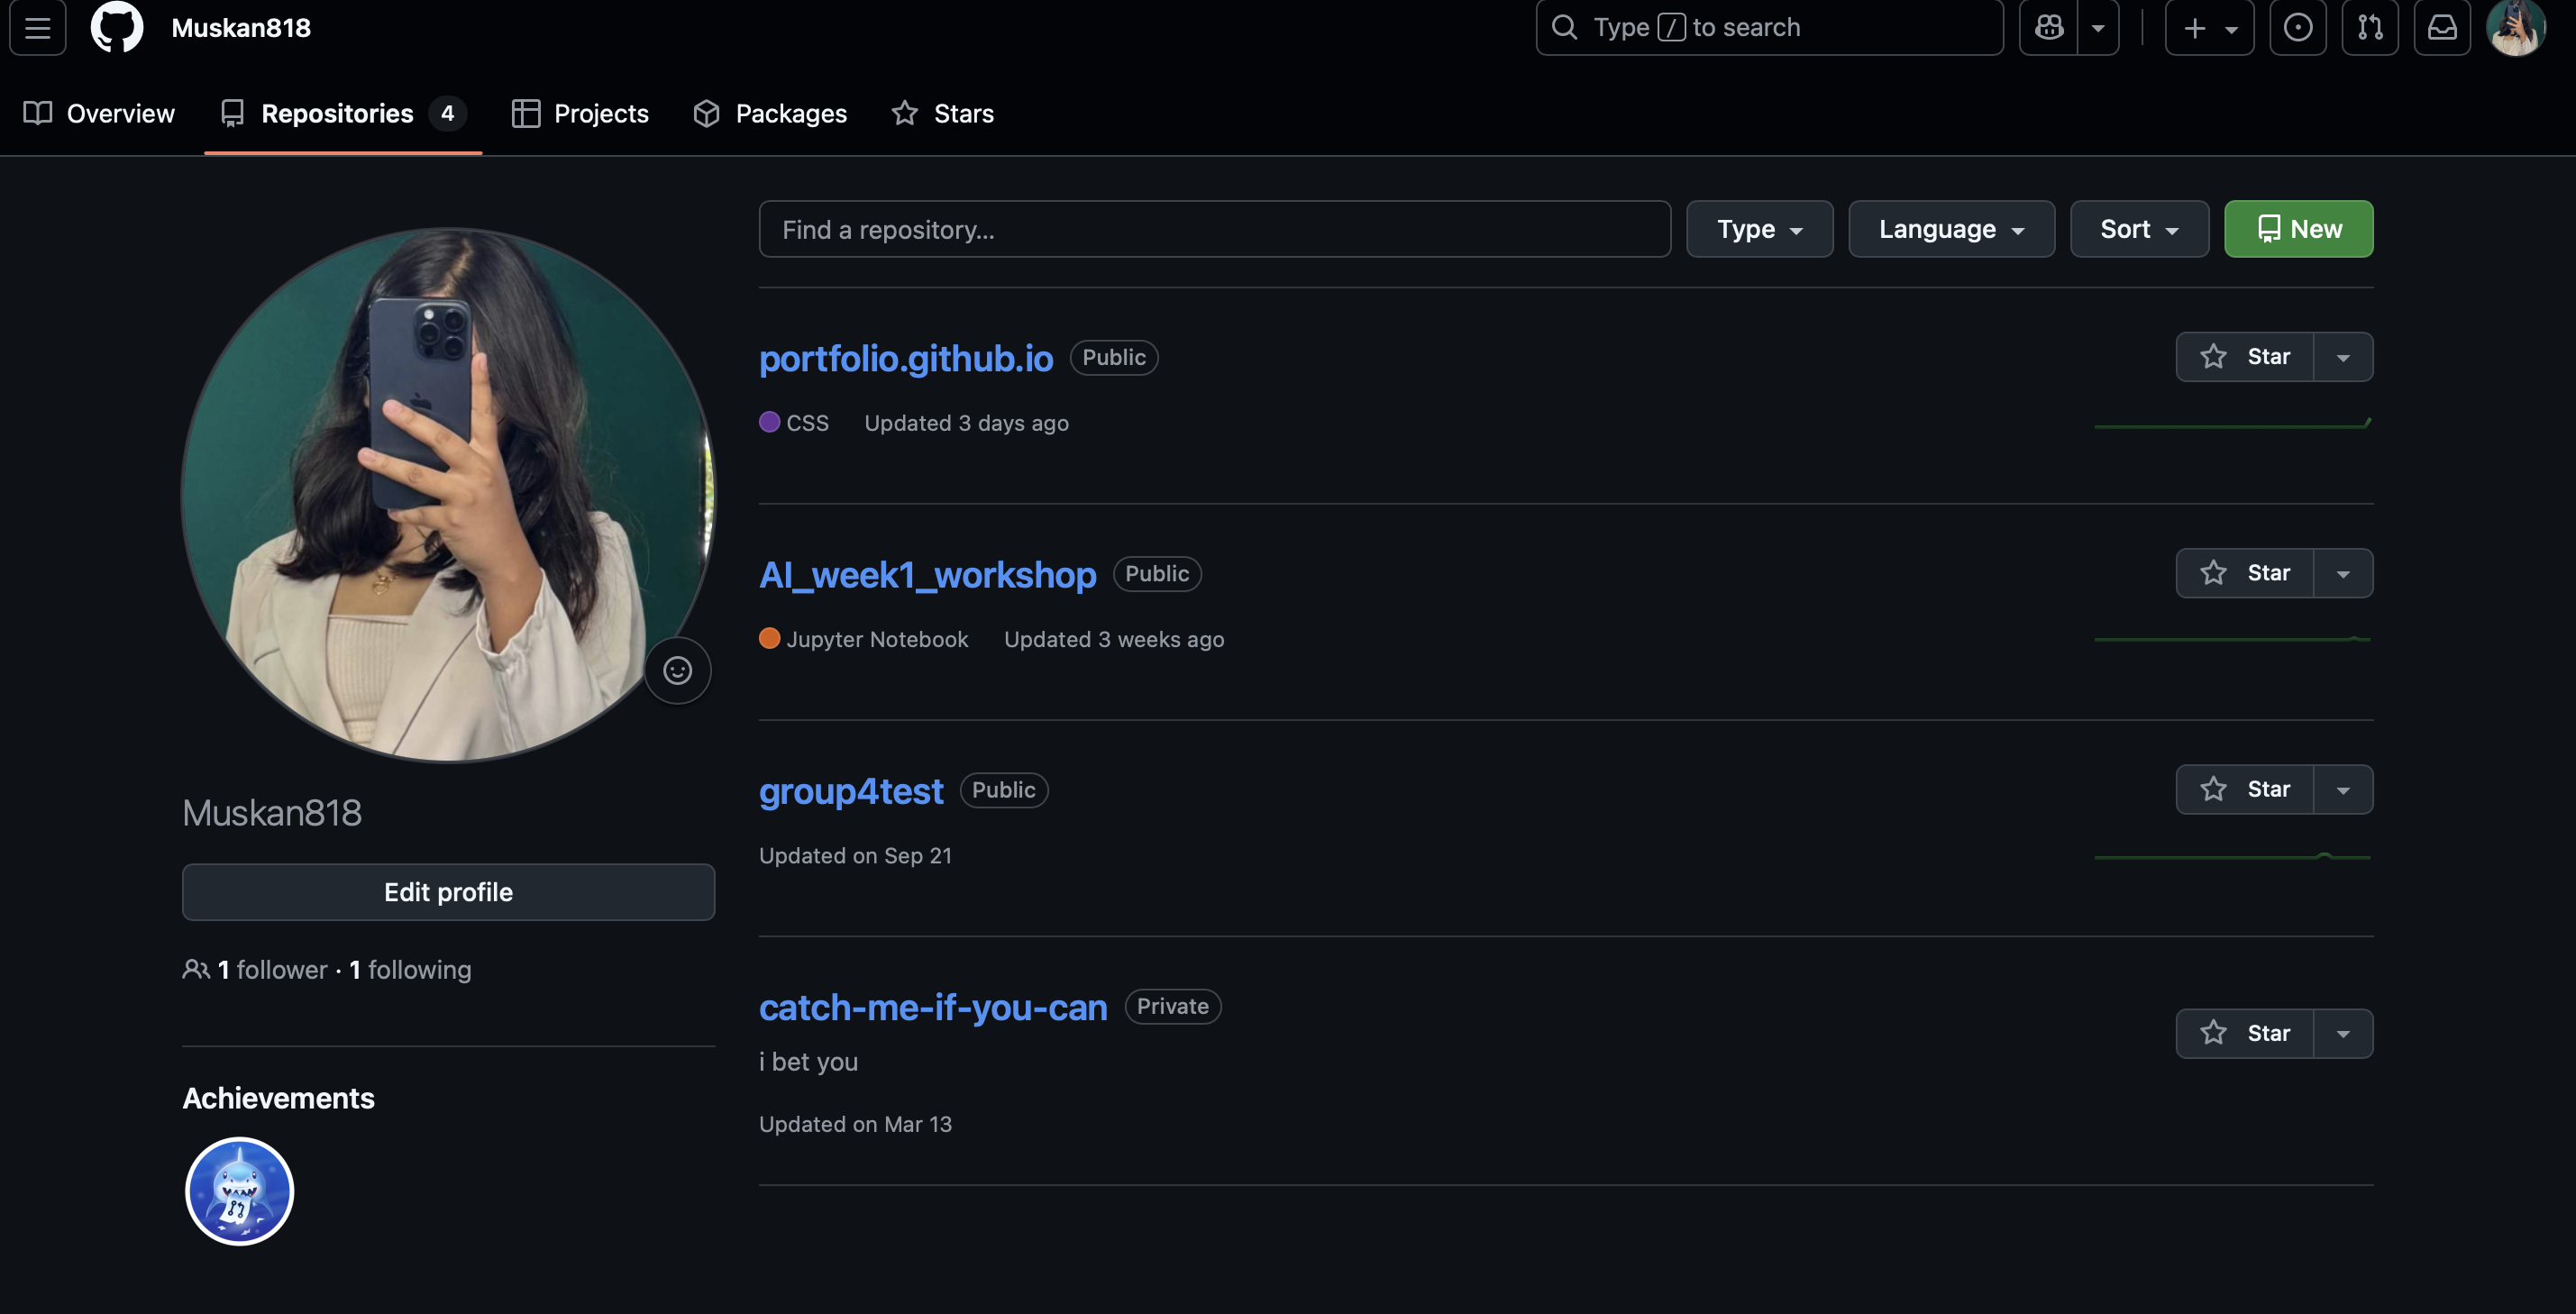Open the hamburger navigation menu

pos(38,28)
